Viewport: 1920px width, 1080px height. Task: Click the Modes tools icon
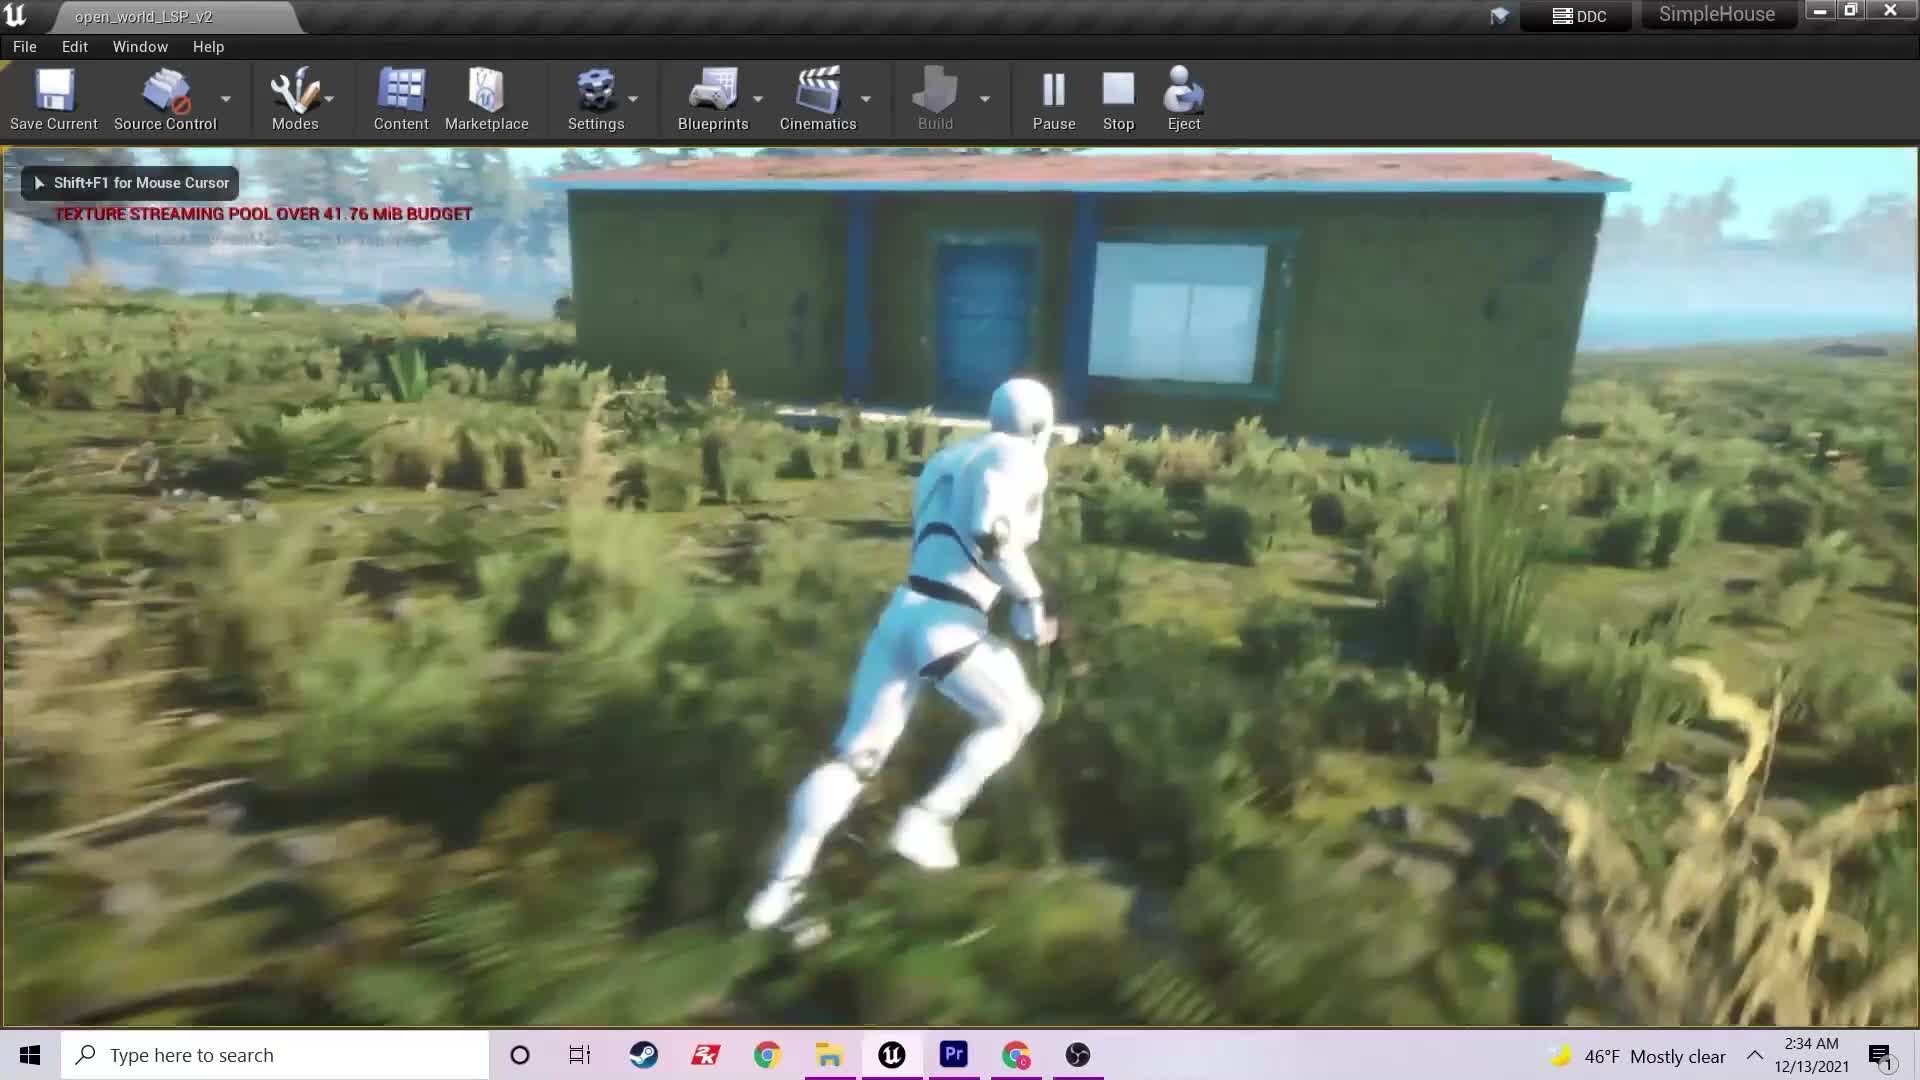point(294,91)
